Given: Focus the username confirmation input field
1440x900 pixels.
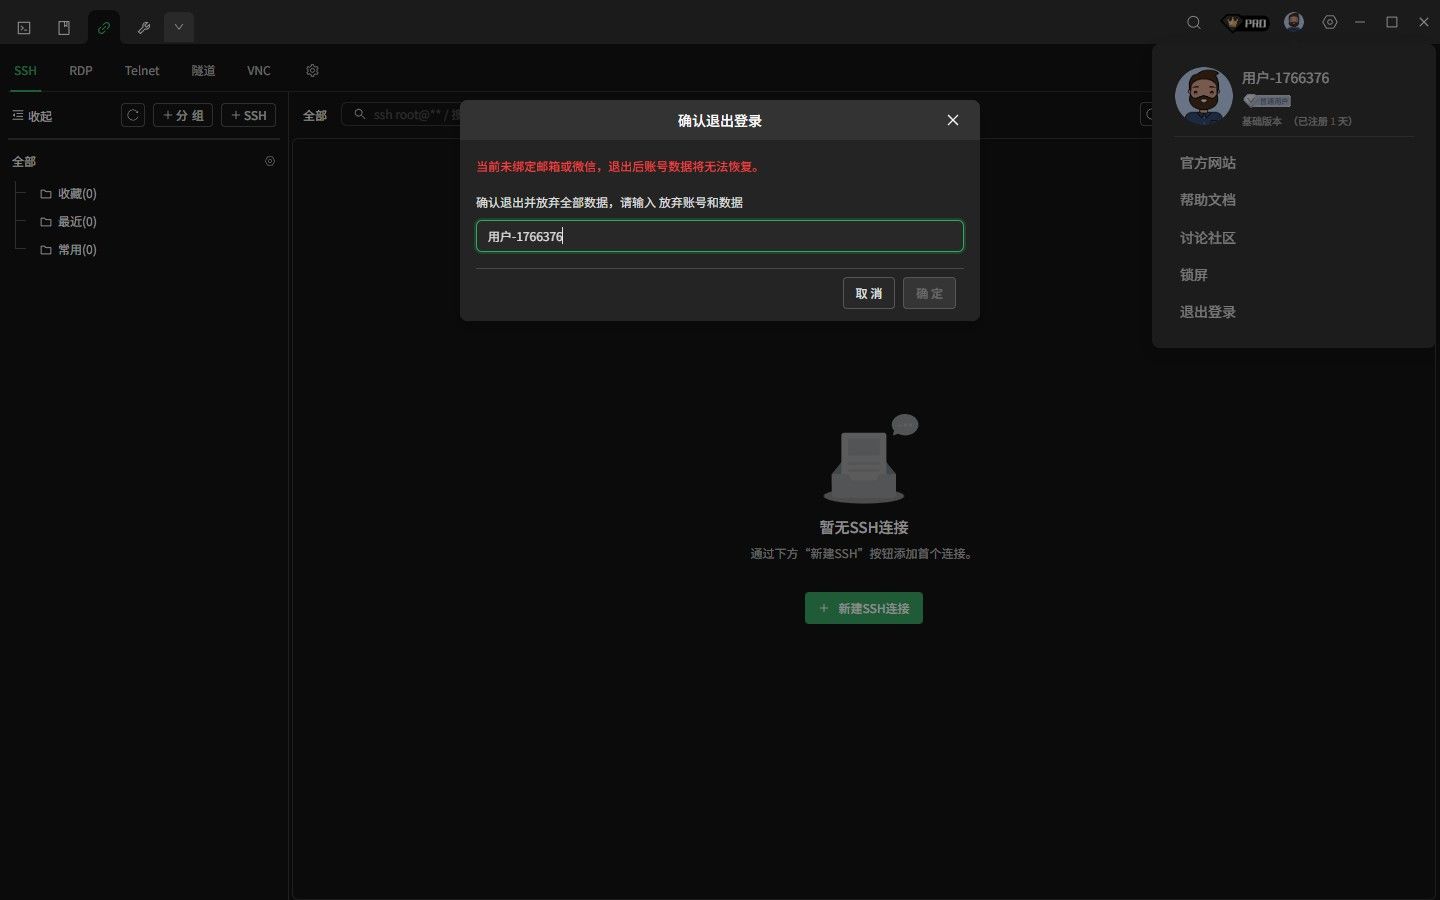Looking at the screenshot, I should (720, 236).
